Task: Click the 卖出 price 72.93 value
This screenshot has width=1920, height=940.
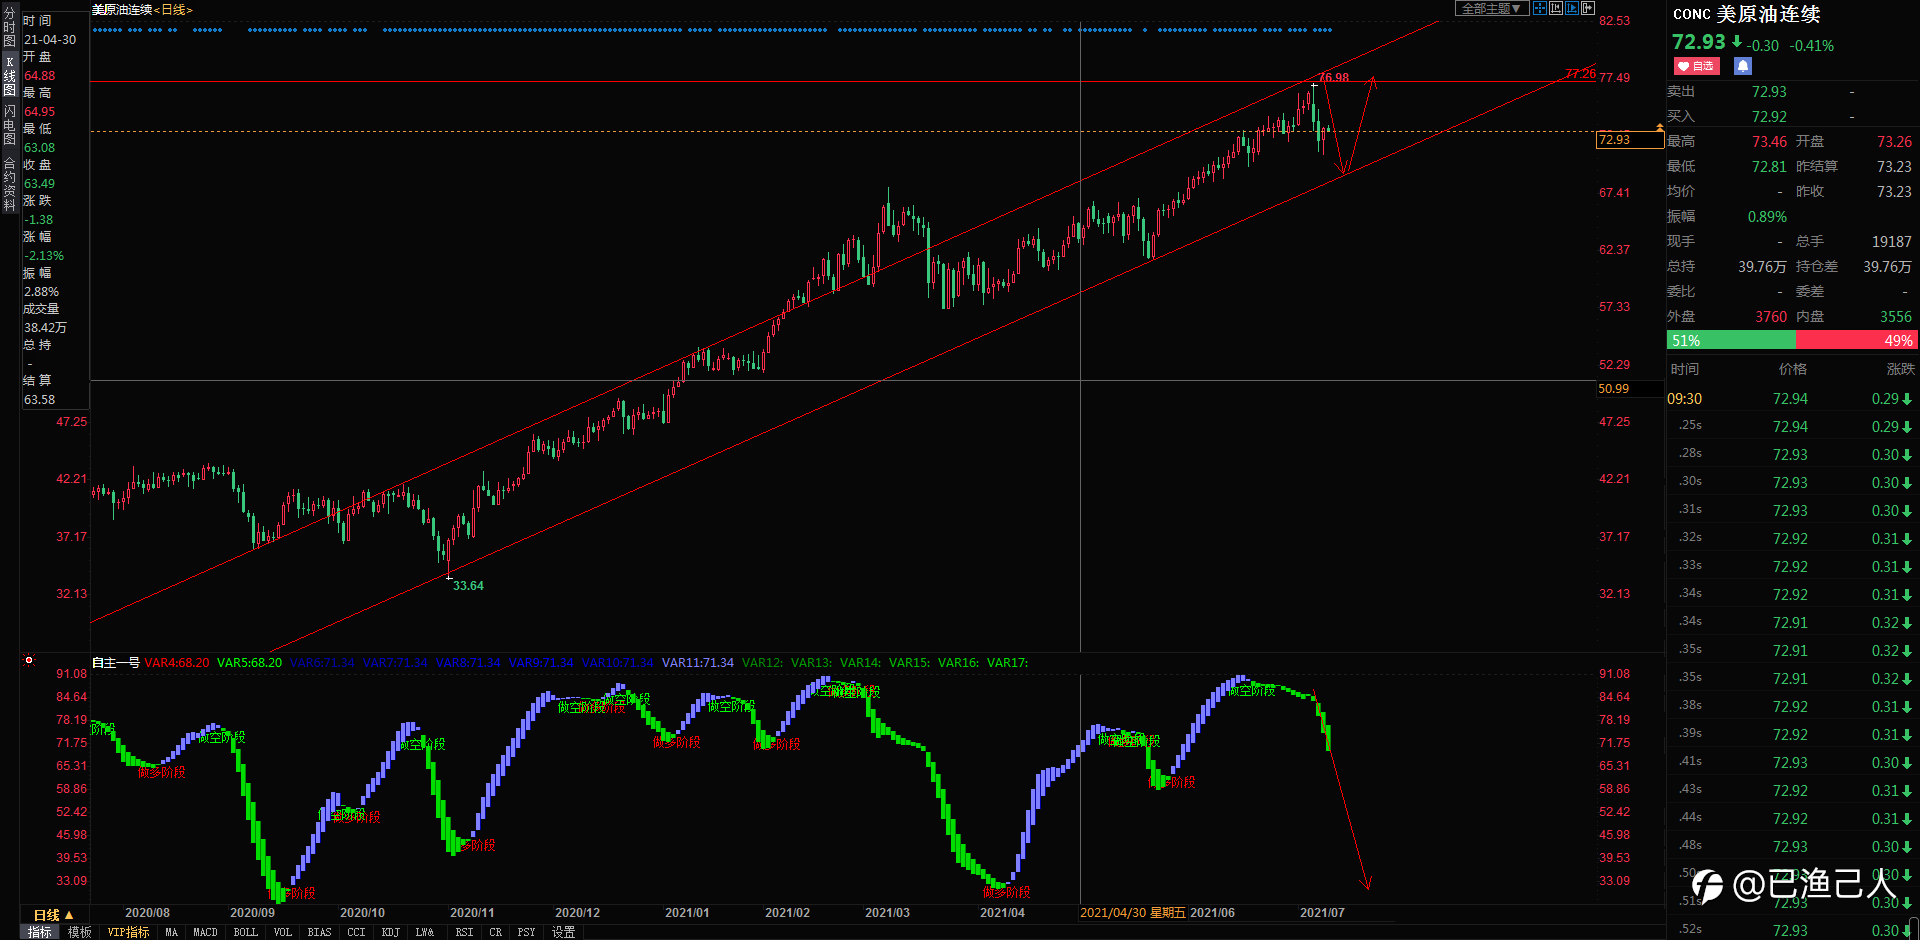Action: [1769, 92]
